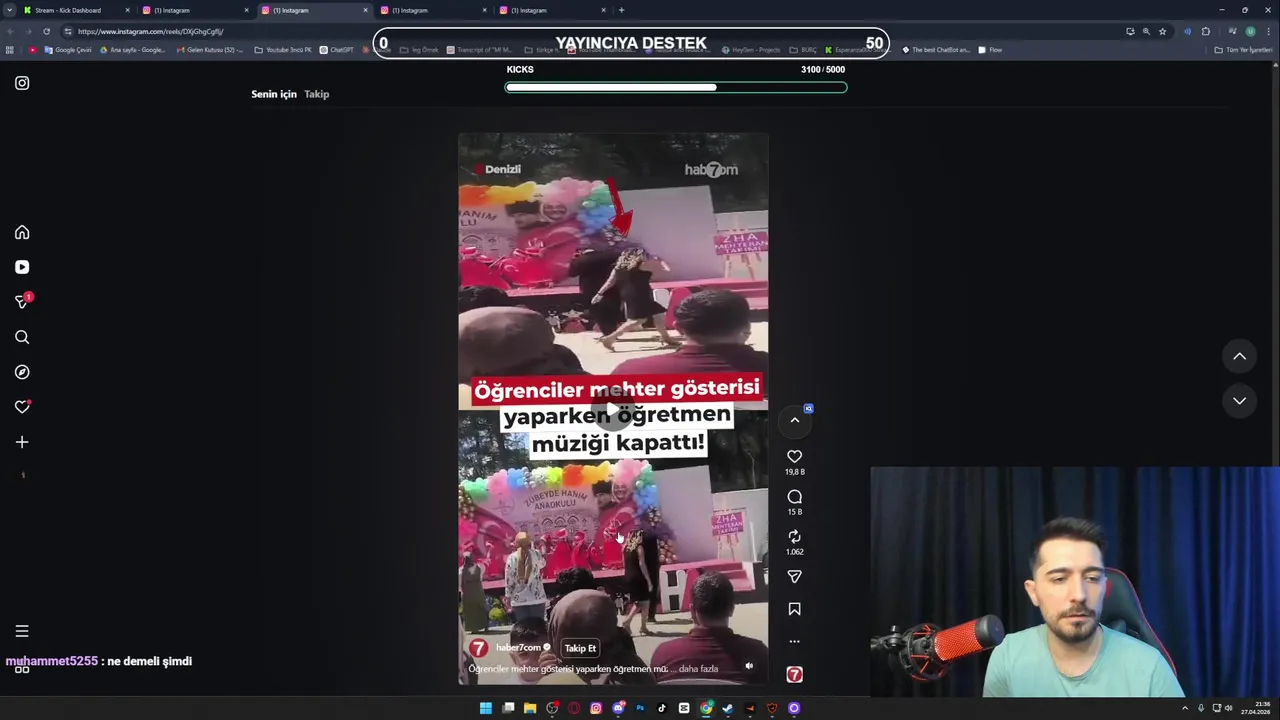This screenshot has height=720, width=1280.
Task: Click the small up arrow above the like button
Action: pyautogui.click(x=795, y=420)
